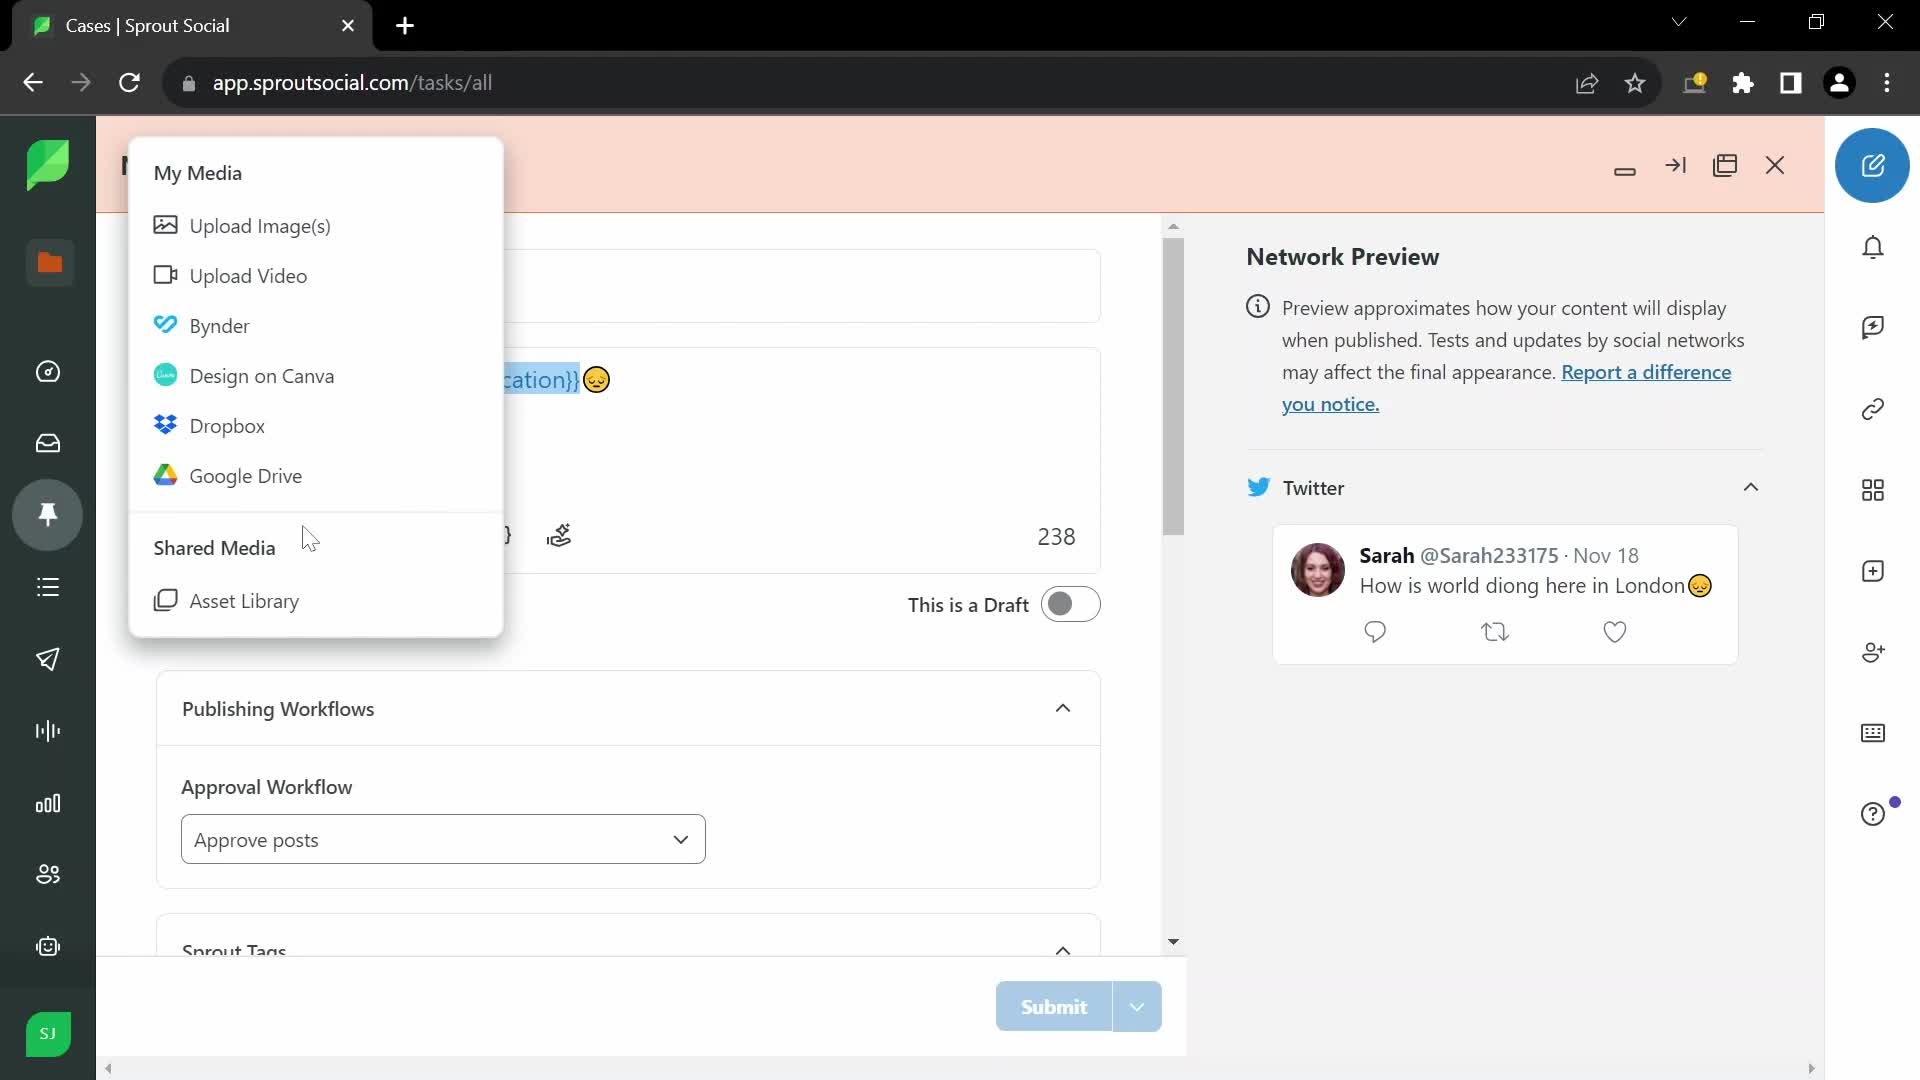Select the publishing/send sidebar icon

click(x=47, y=659)
